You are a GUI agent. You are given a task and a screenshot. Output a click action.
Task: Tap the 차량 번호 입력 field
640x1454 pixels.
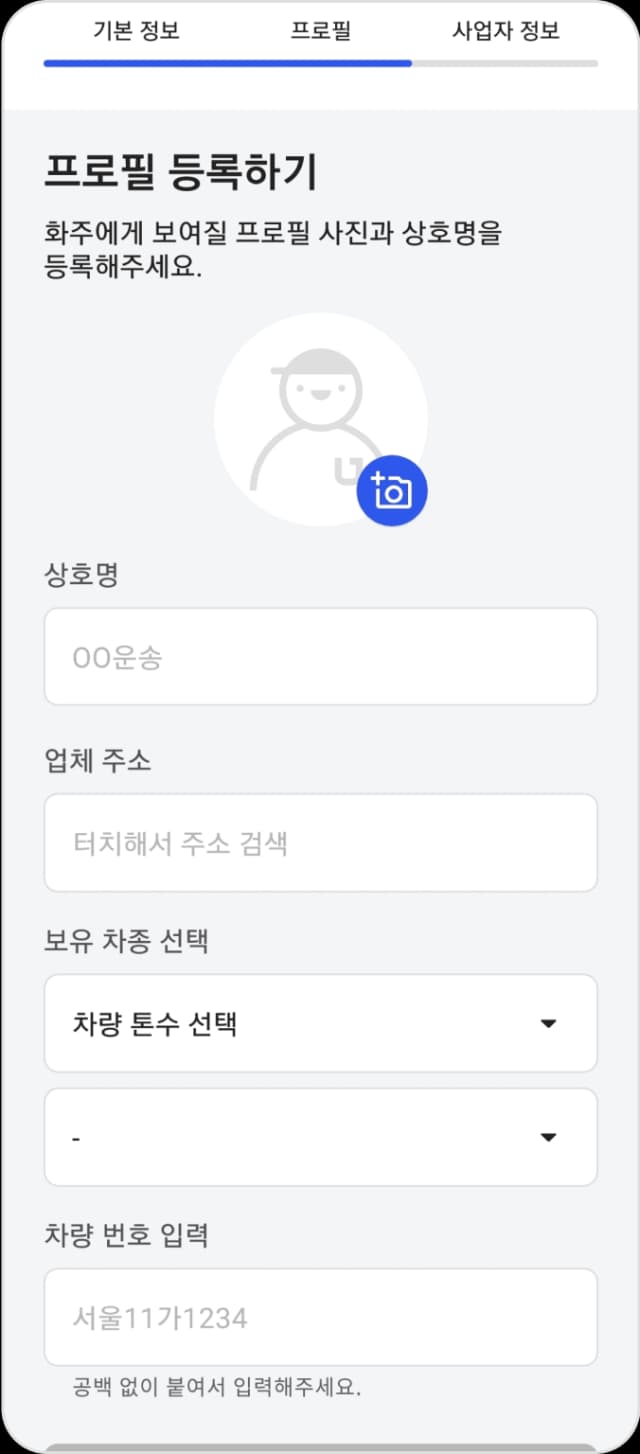point(320,1317)
